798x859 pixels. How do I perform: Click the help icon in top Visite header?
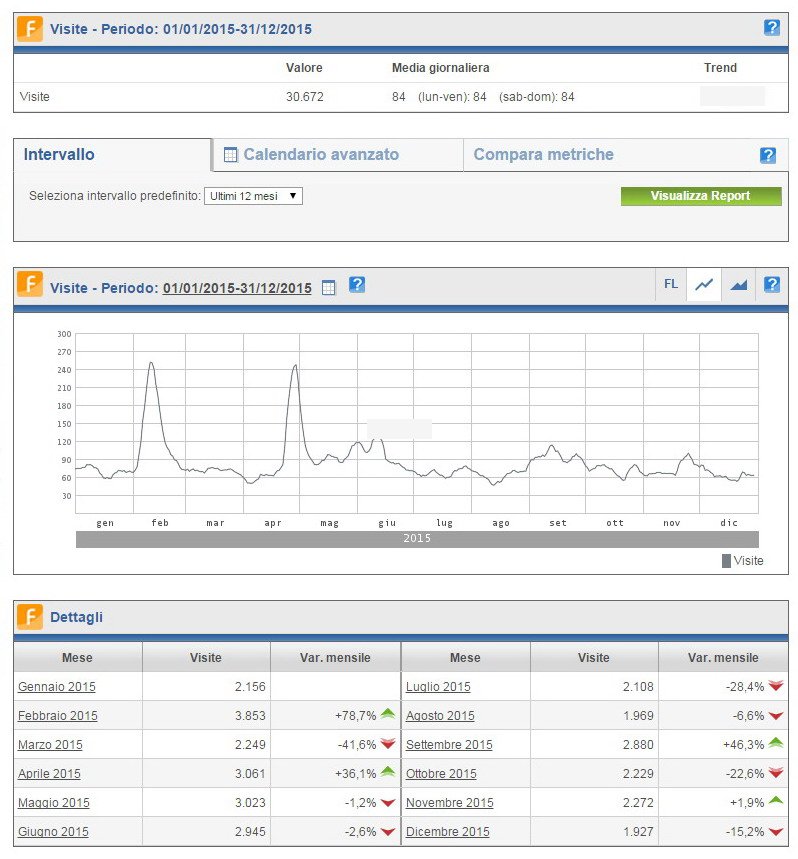(x=771, y=28)
